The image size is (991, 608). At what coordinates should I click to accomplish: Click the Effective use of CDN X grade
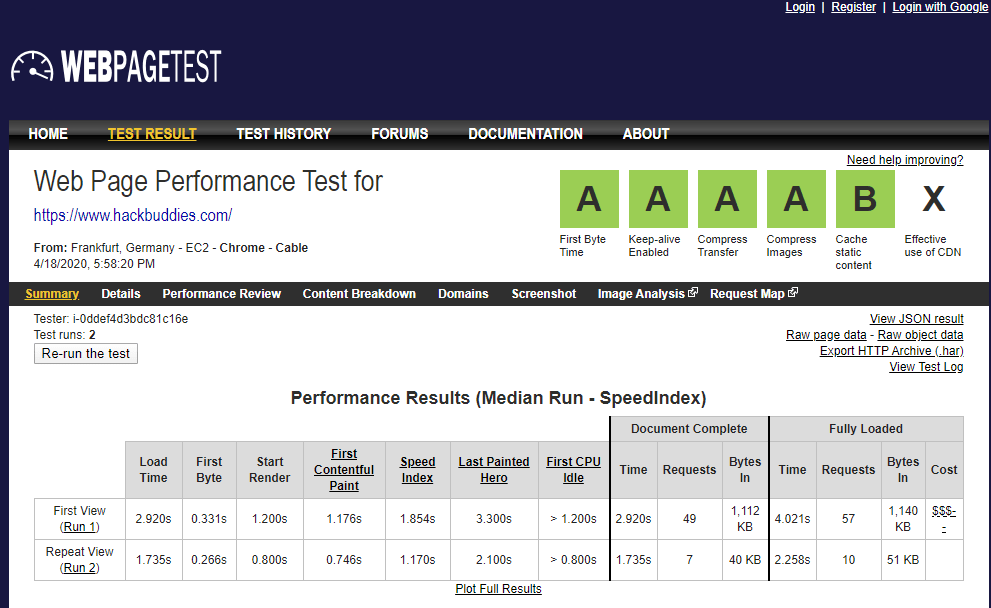933,198
